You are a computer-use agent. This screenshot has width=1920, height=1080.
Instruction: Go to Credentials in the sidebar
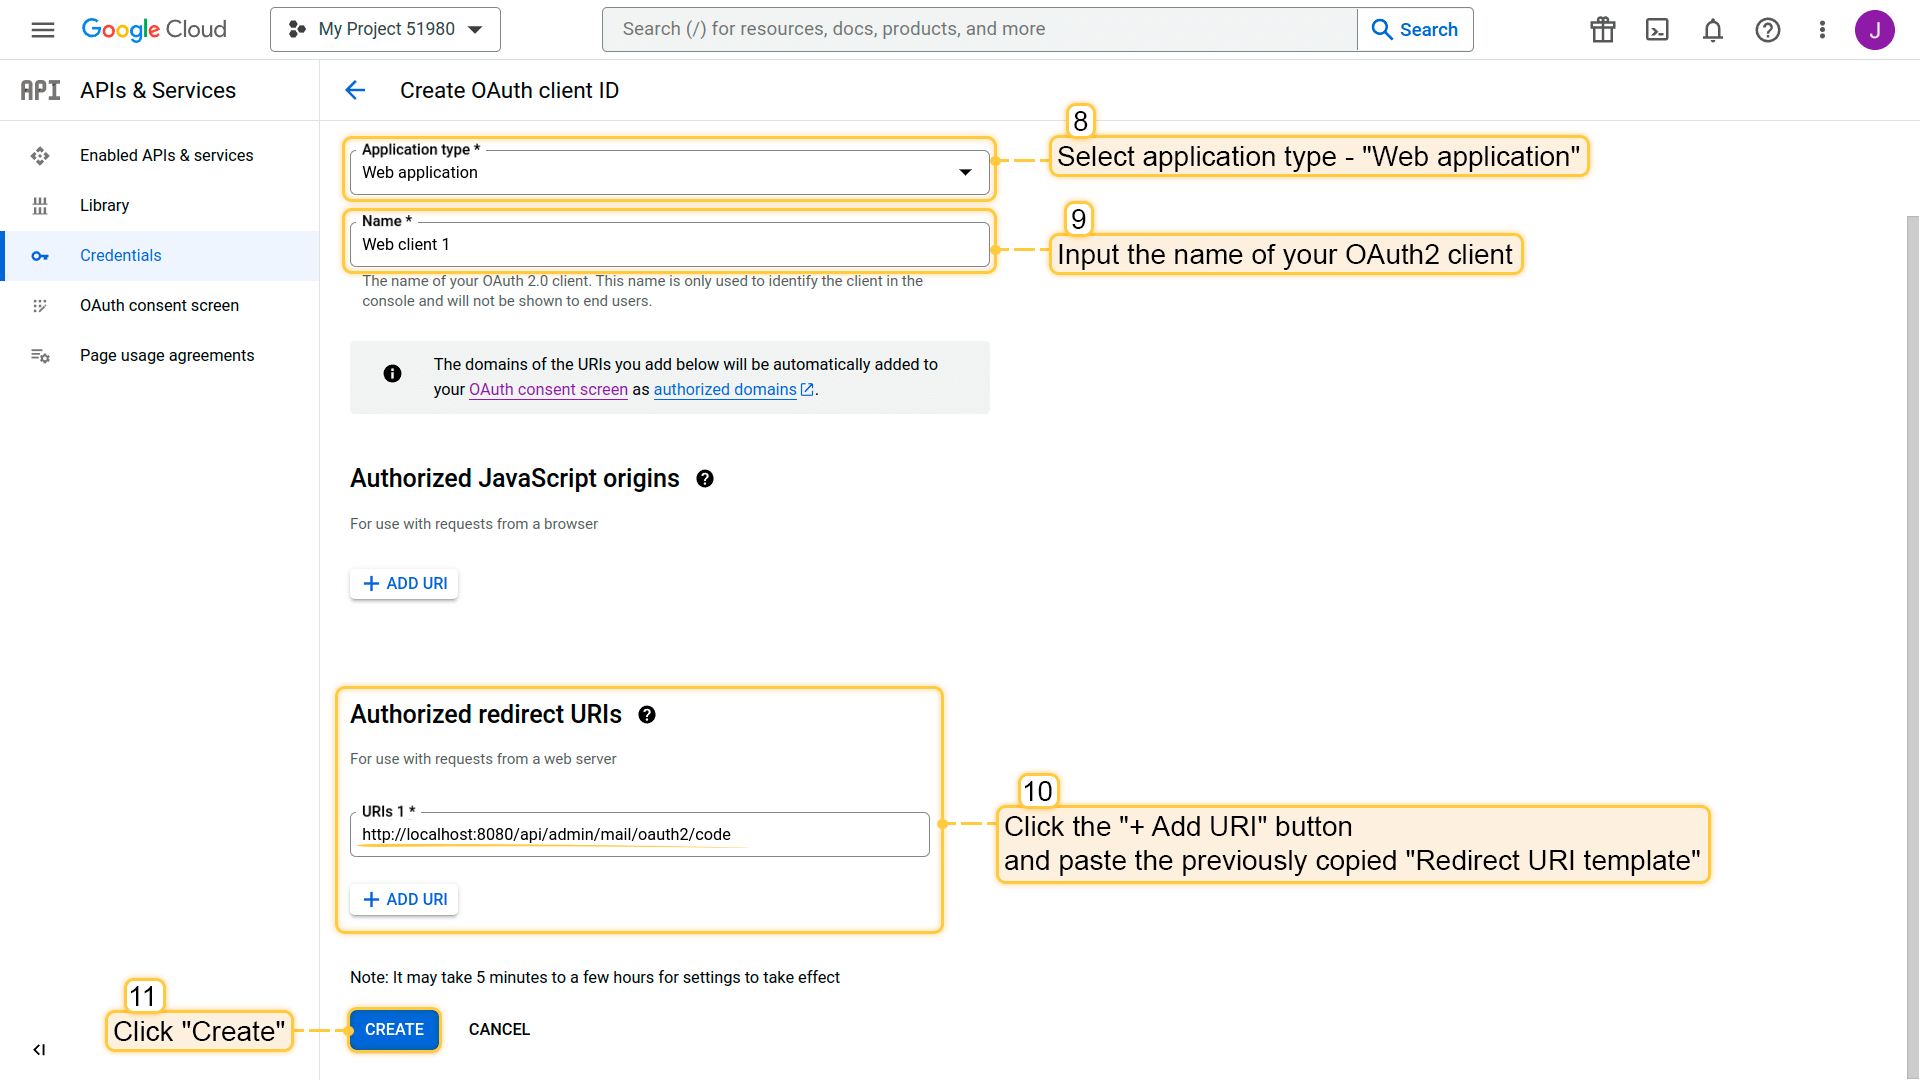coord(120,256)
